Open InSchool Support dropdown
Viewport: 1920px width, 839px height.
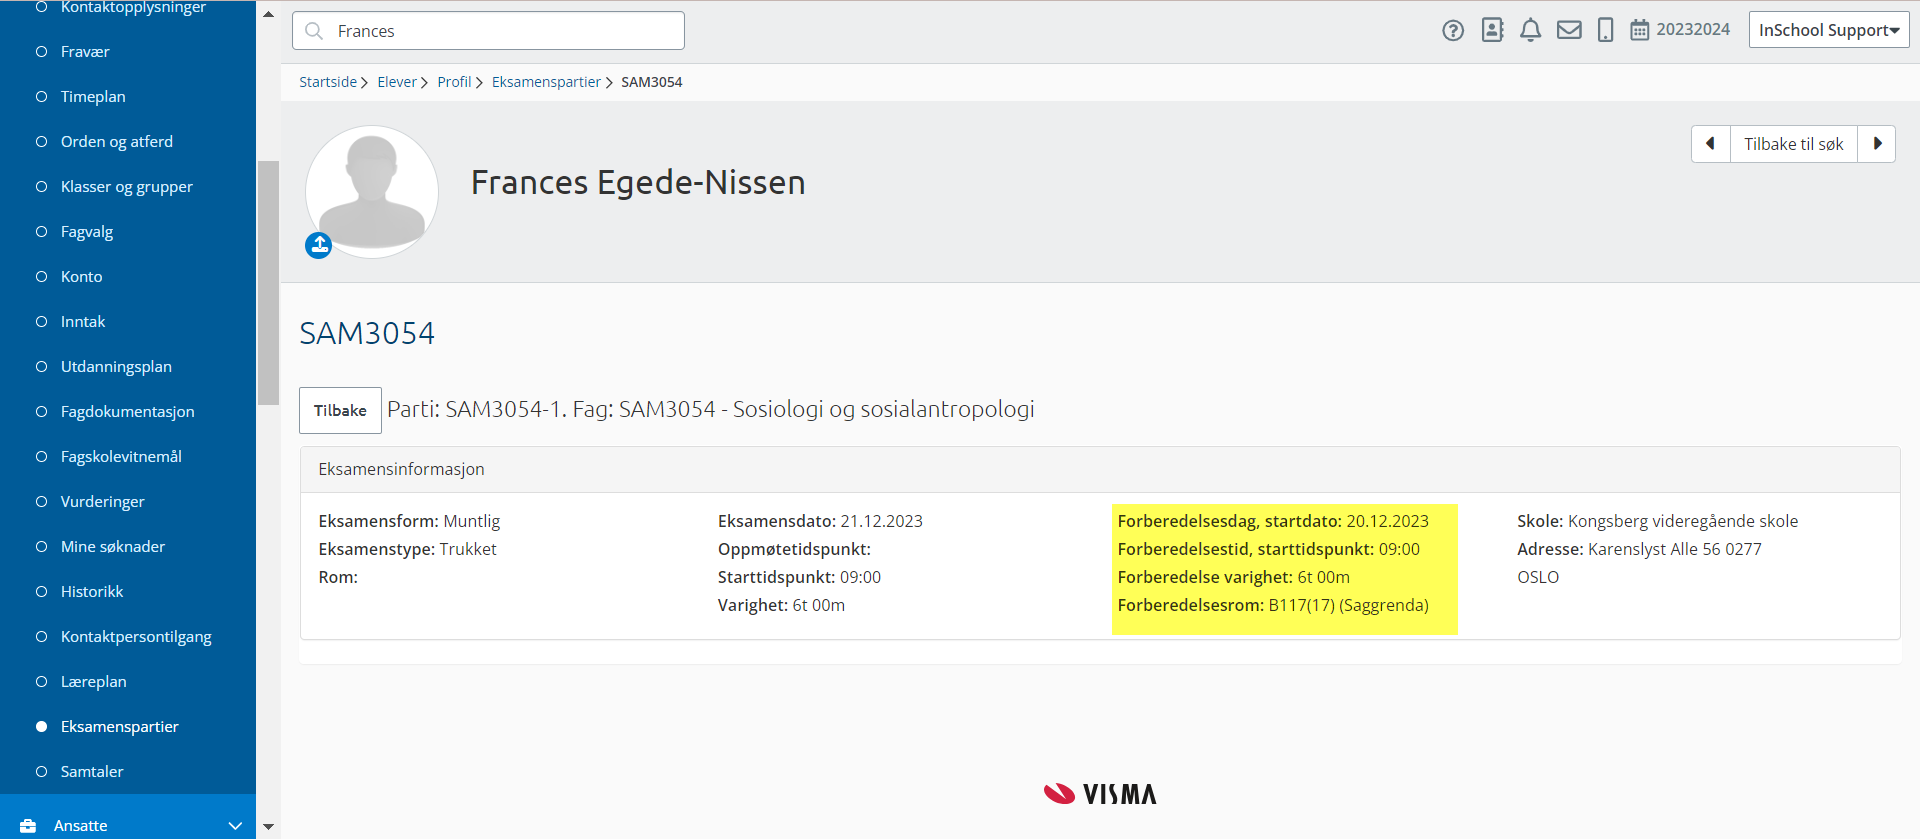[1828, 30]
